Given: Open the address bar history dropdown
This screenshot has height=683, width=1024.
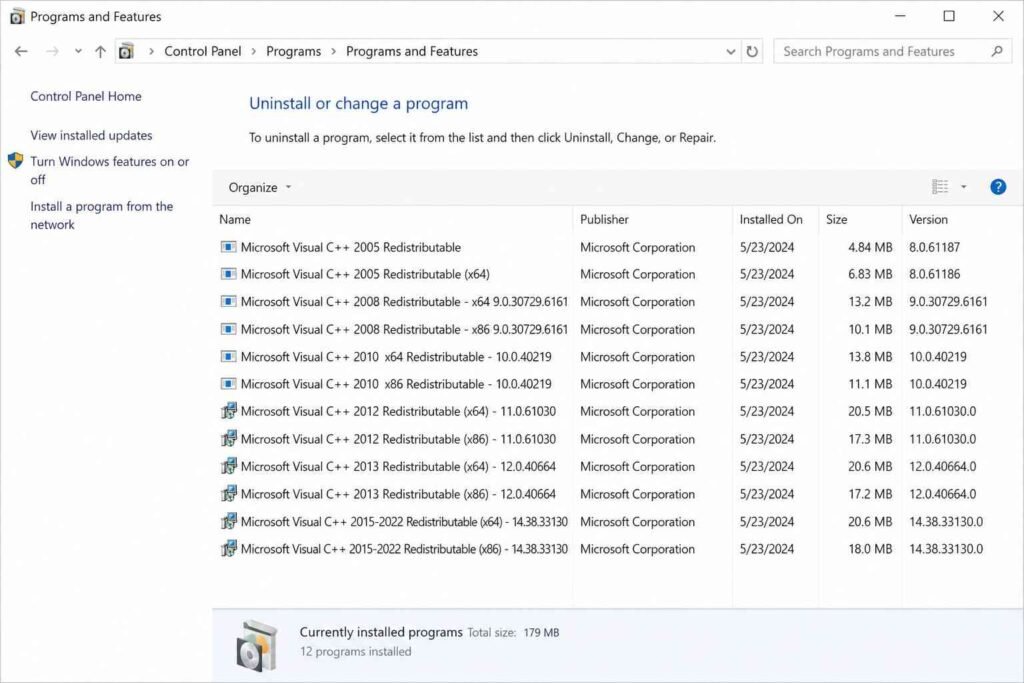Looking at the screenshot, I should (x=730, y=52).
